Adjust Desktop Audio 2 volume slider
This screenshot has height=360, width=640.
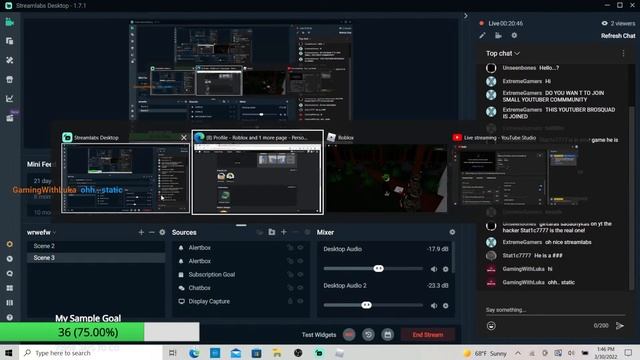[373, 305]
